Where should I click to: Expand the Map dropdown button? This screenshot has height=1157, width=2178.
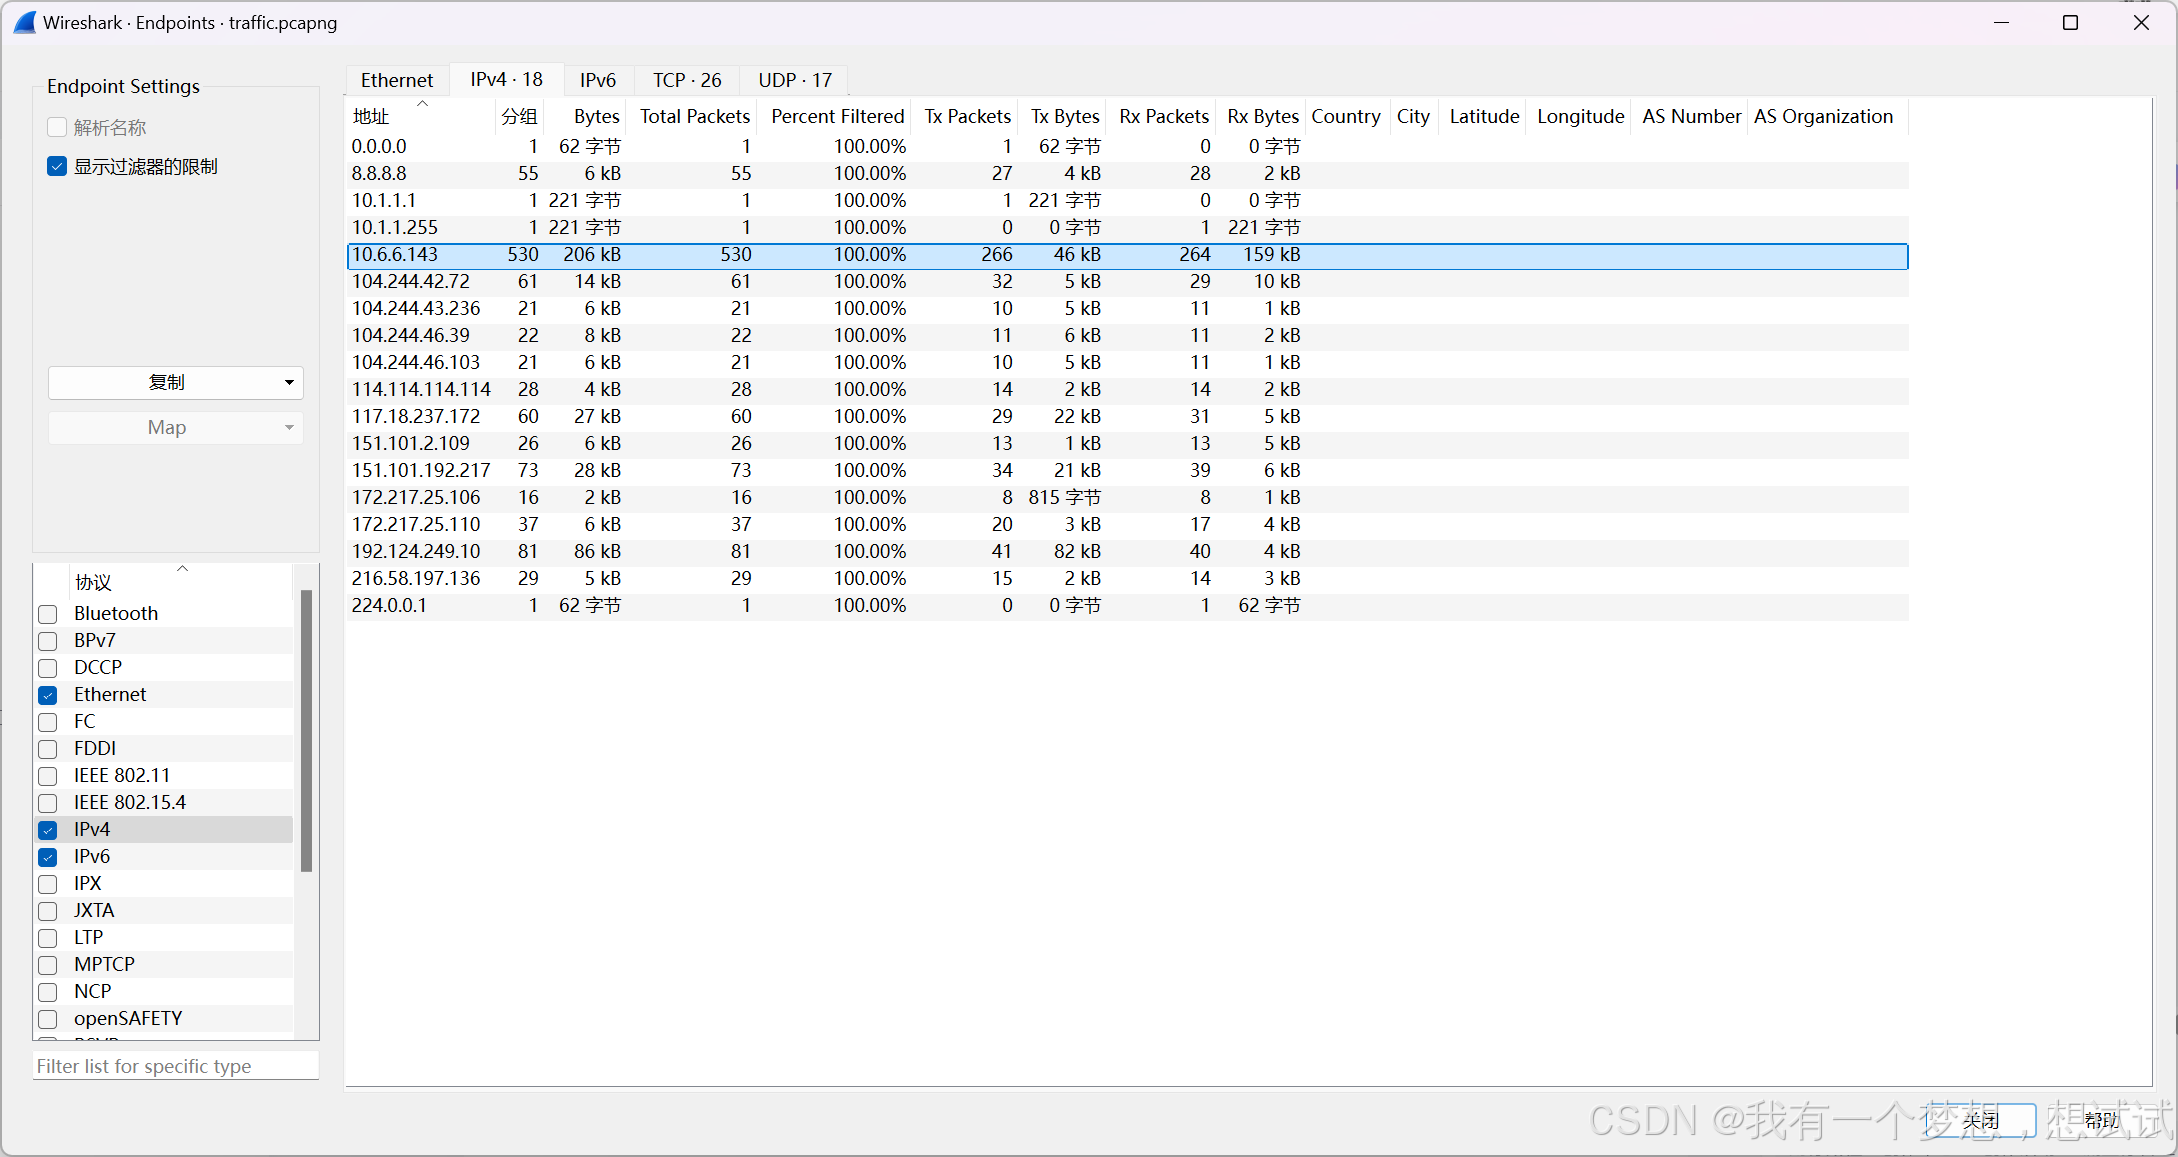pyautogui.click(x=175, y=427)
